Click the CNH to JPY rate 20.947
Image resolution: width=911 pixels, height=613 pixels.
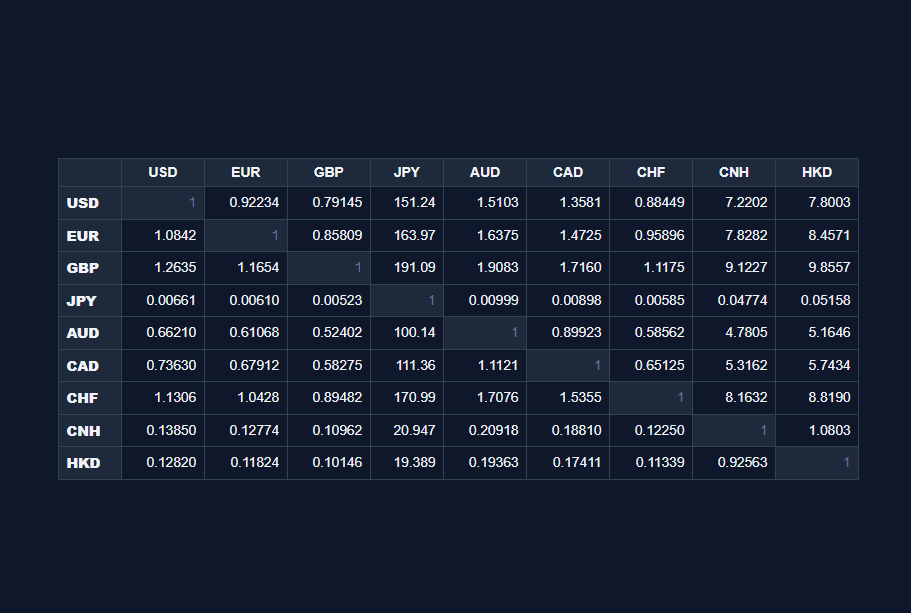coord(407,431)
